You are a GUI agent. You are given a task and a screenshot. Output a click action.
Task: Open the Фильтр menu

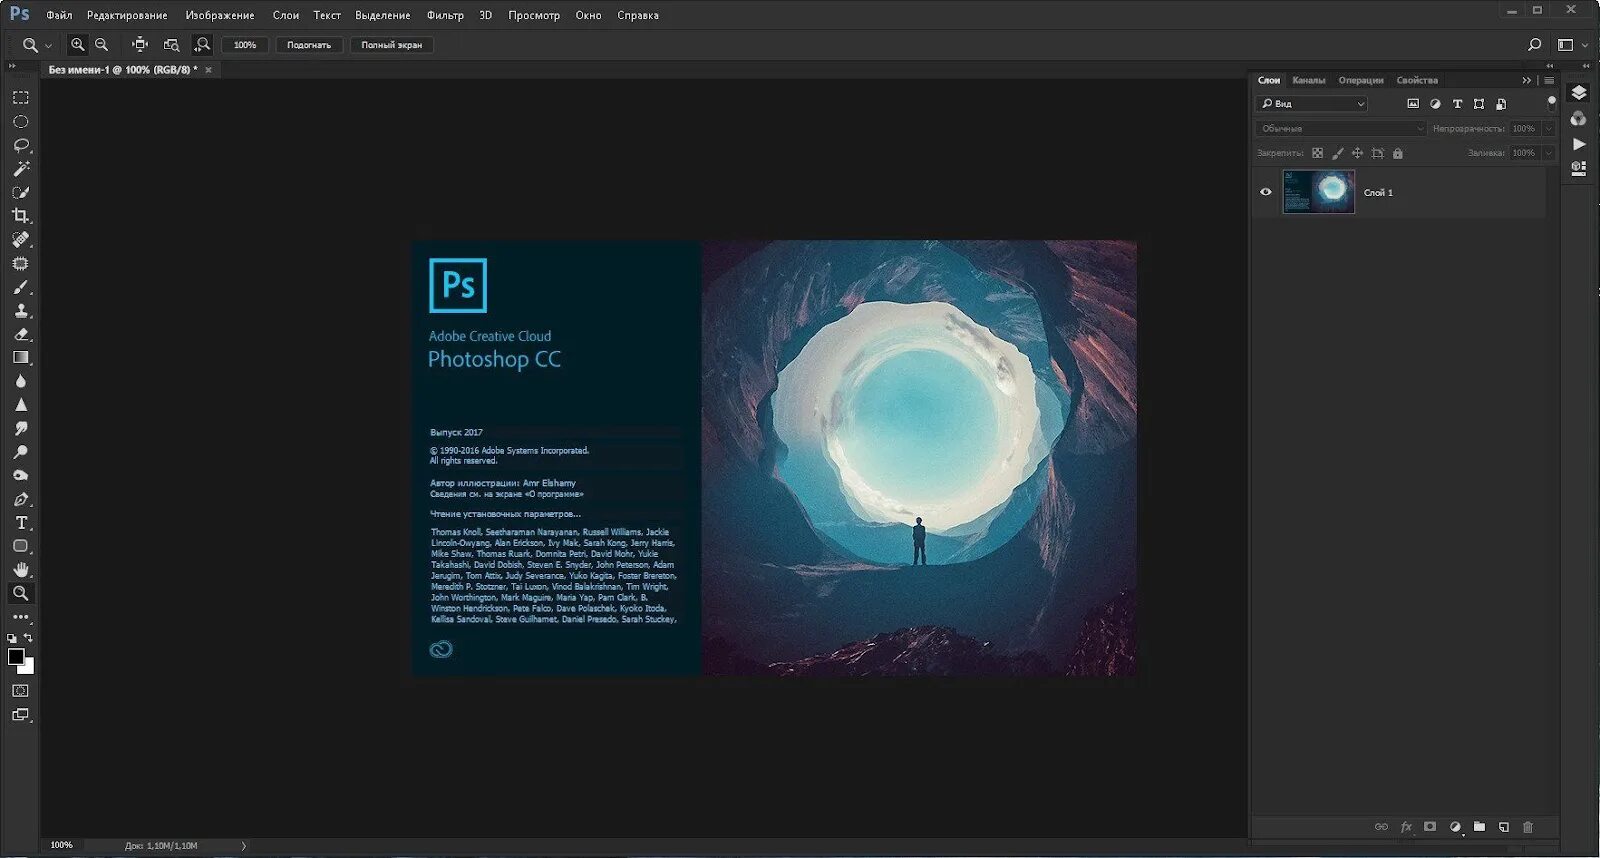coord(445,15)
